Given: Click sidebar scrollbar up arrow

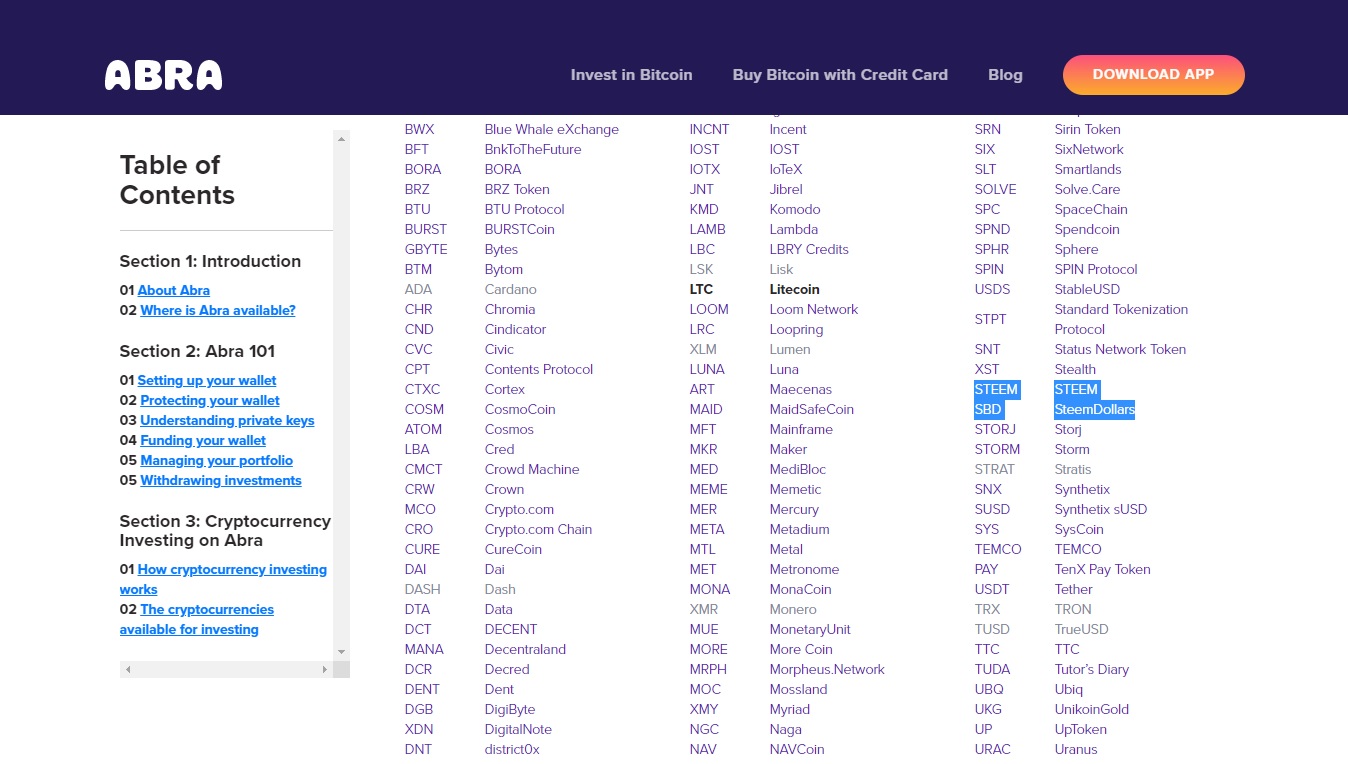Looking at the screenshot, I should click(341, 139).
